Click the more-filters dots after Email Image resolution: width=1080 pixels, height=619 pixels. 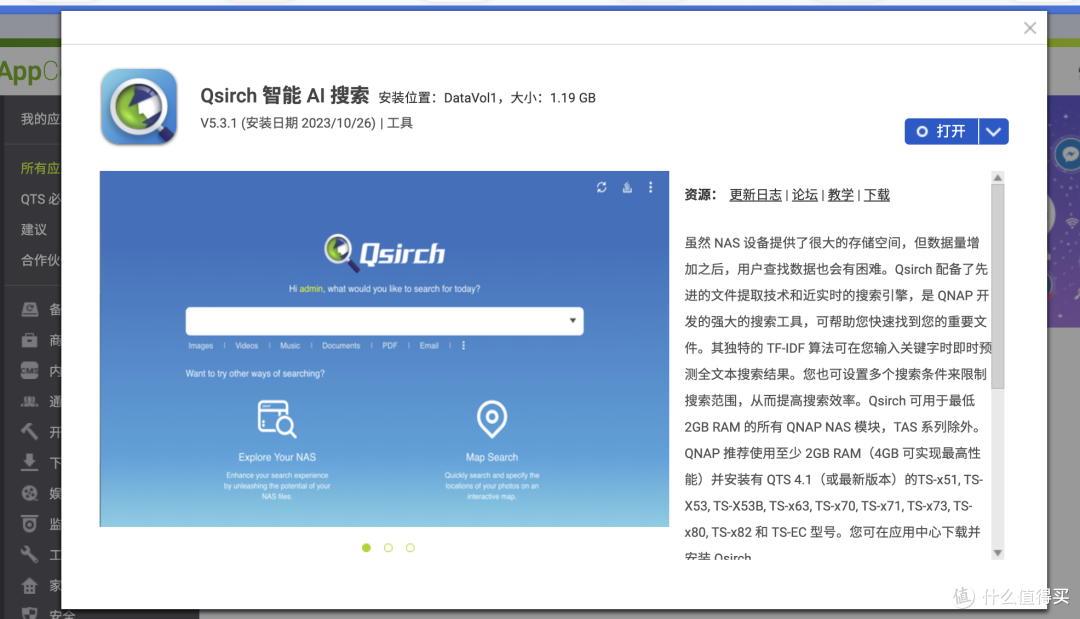[464, 346]
